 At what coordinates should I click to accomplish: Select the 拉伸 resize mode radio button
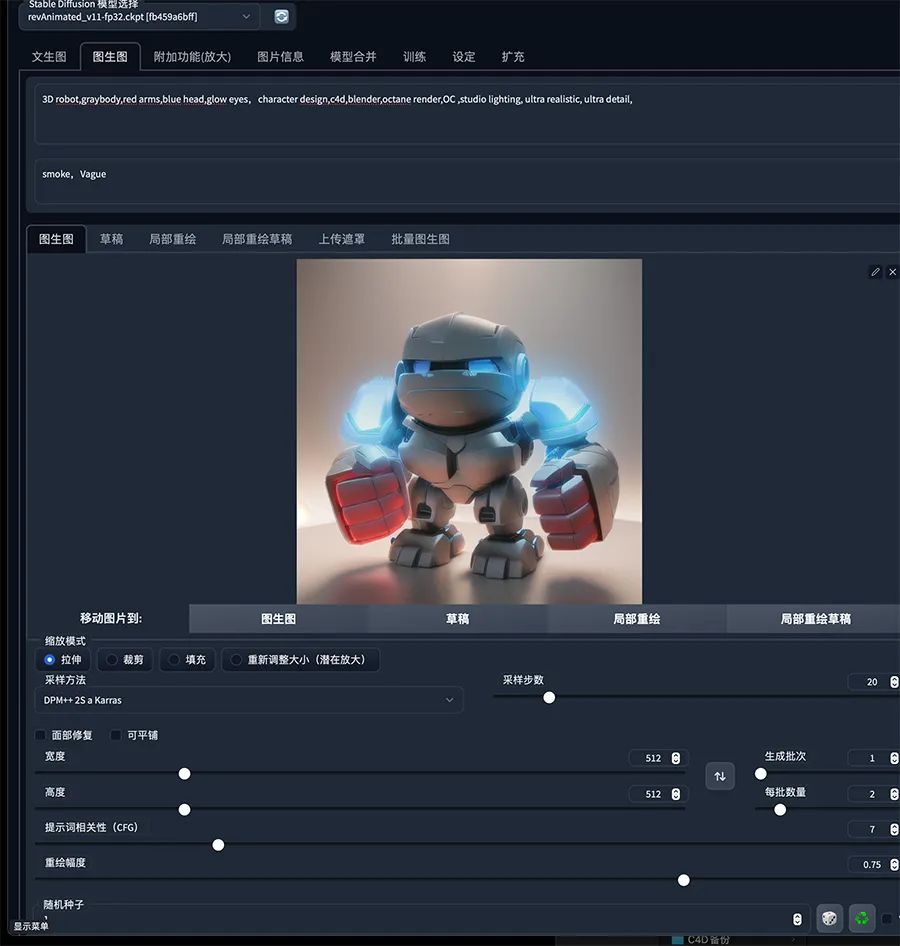[50, 660]
